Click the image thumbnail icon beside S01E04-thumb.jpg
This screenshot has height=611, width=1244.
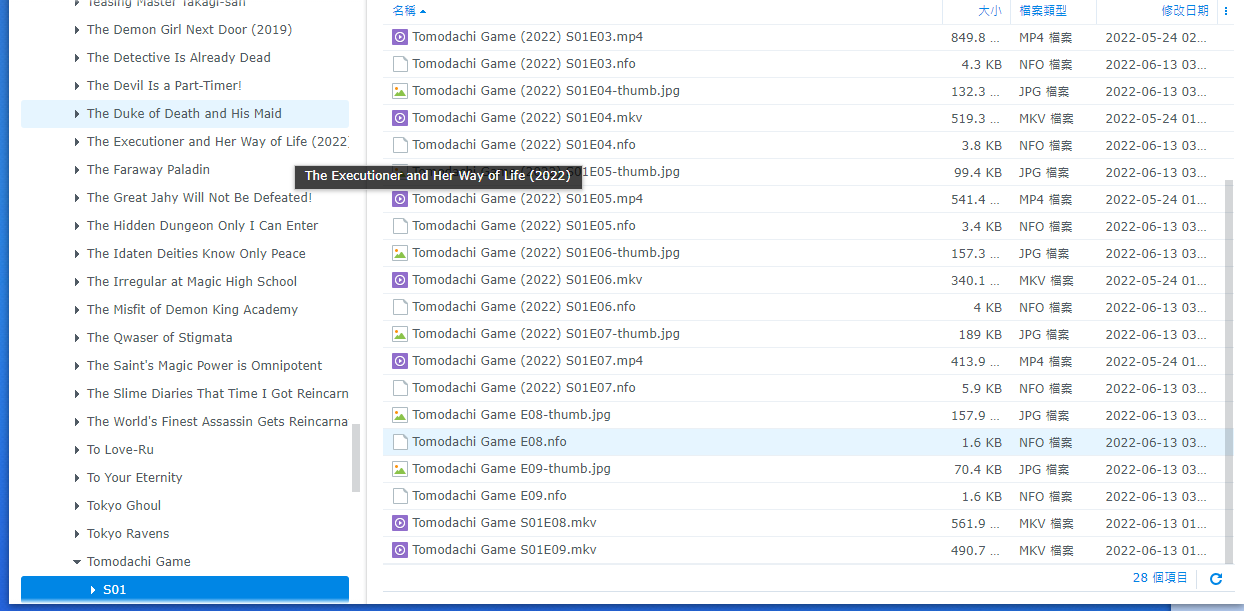399,90
